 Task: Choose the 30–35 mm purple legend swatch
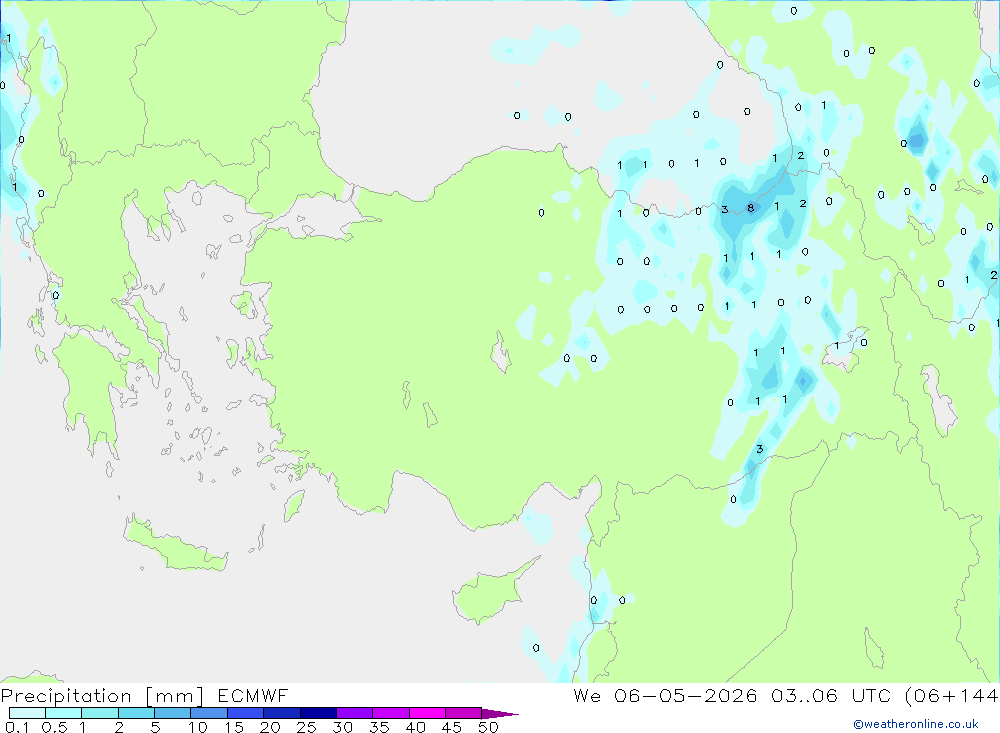tap(354, 713)
